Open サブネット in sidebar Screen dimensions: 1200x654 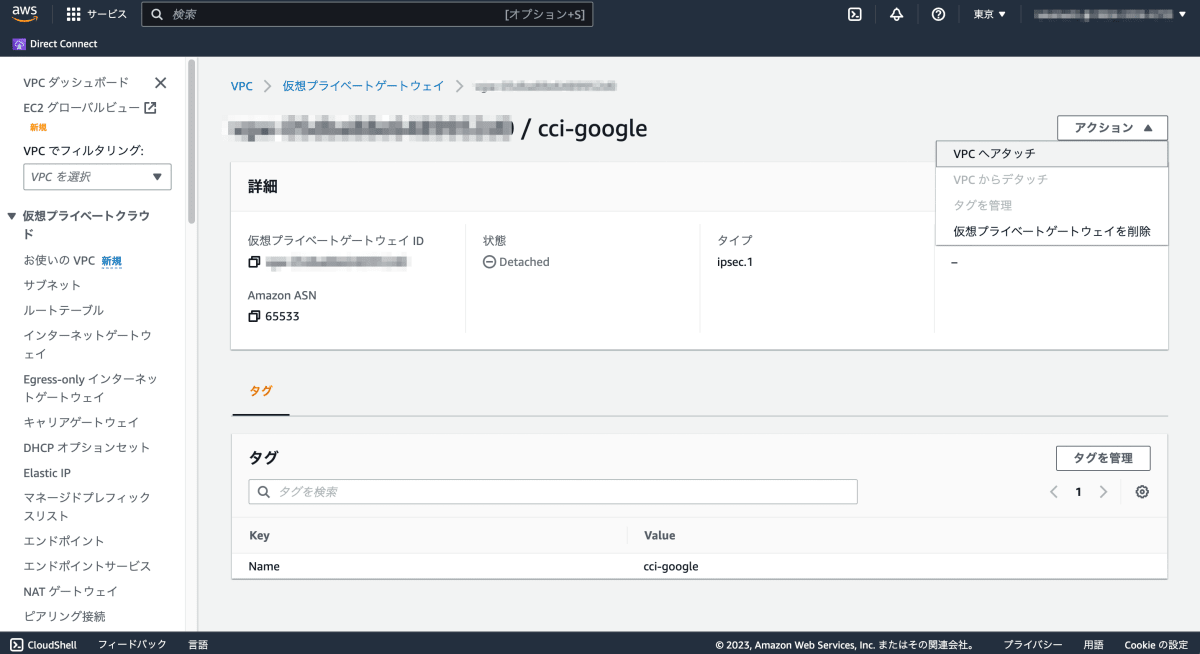[52, 285]
